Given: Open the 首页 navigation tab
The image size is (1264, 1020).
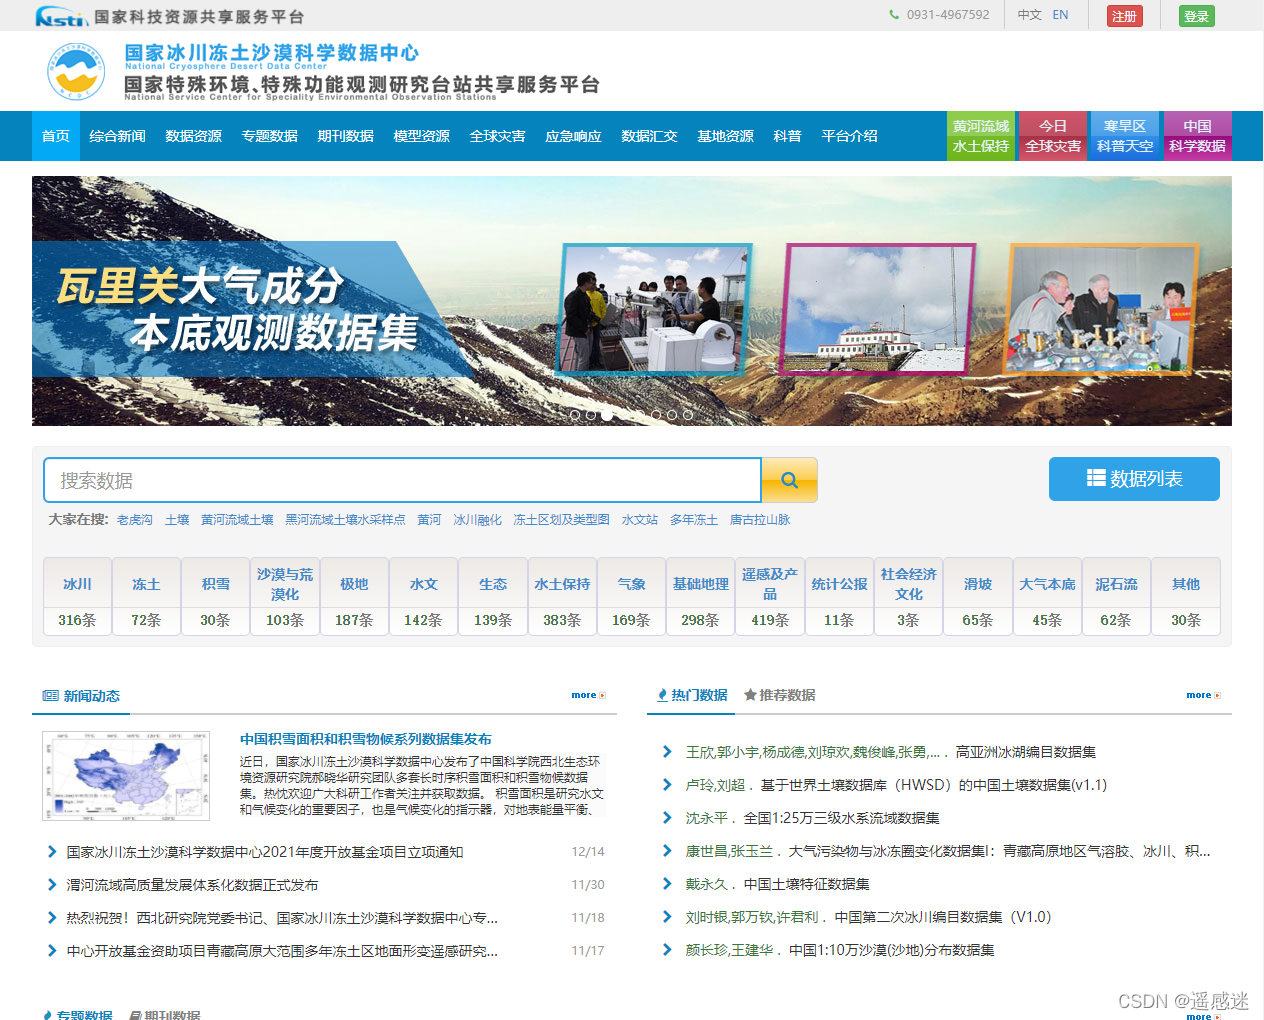Looking at the screenshot, I should 56,136.
